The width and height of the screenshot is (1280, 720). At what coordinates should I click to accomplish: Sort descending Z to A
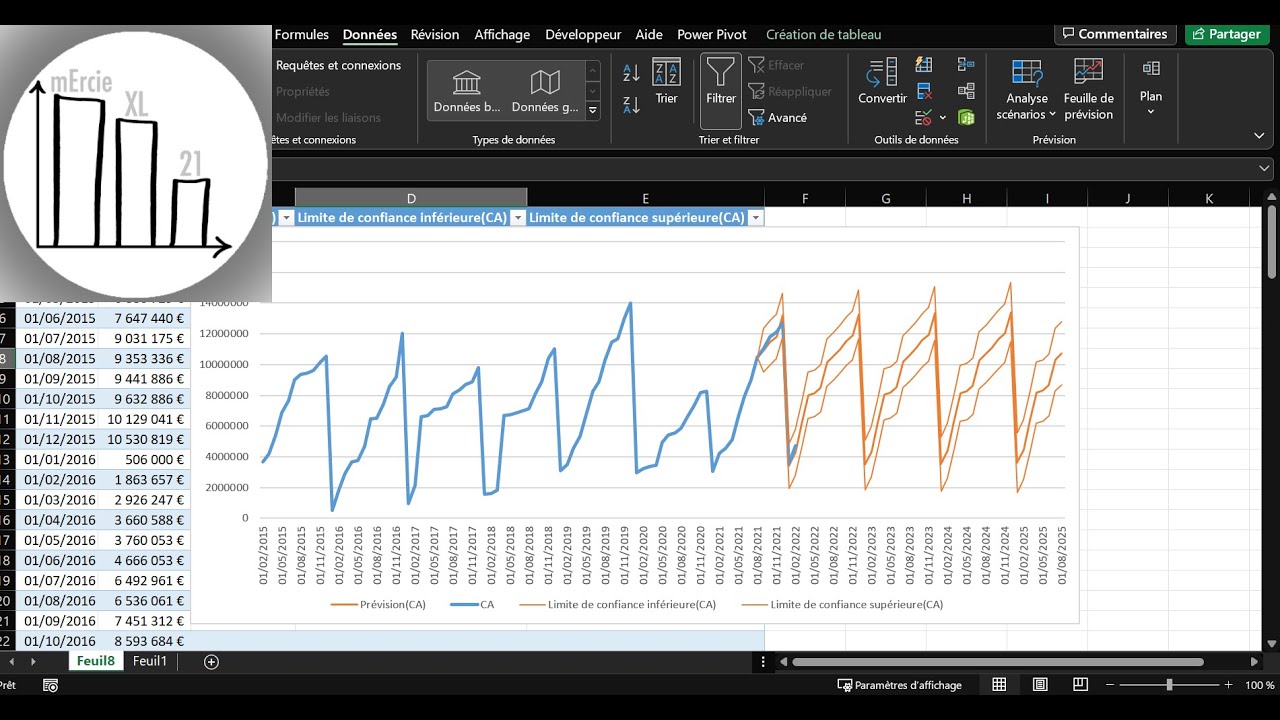[x=631, y=105]
